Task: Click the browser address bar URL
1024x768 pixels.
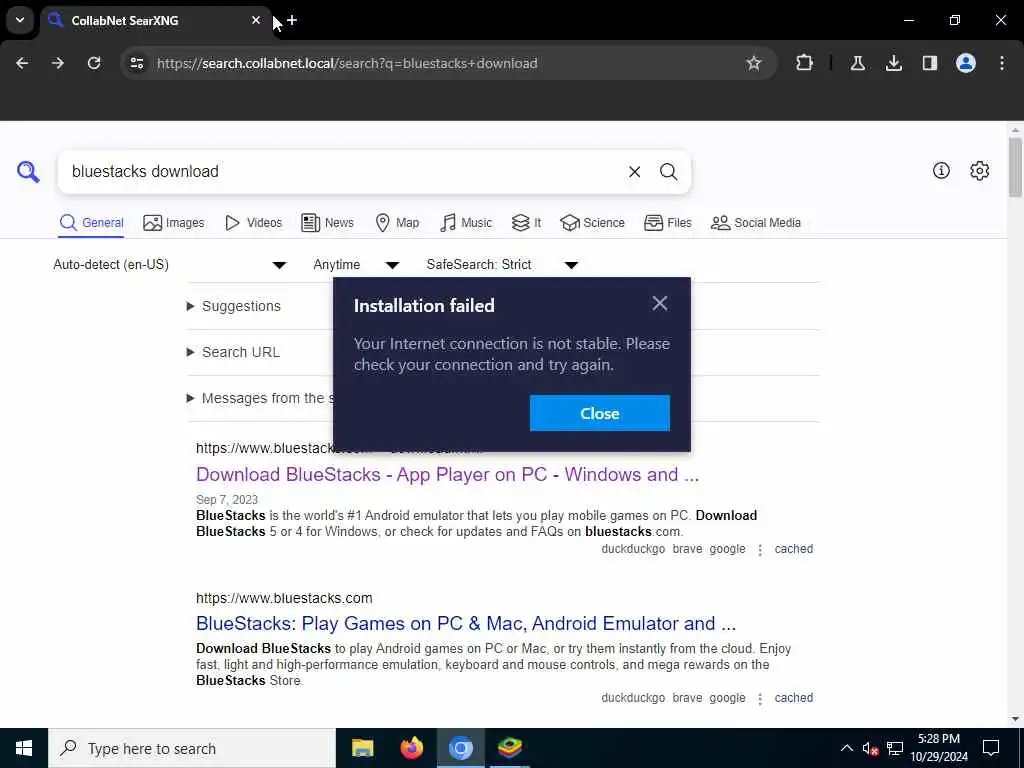Action: [347, 63]
